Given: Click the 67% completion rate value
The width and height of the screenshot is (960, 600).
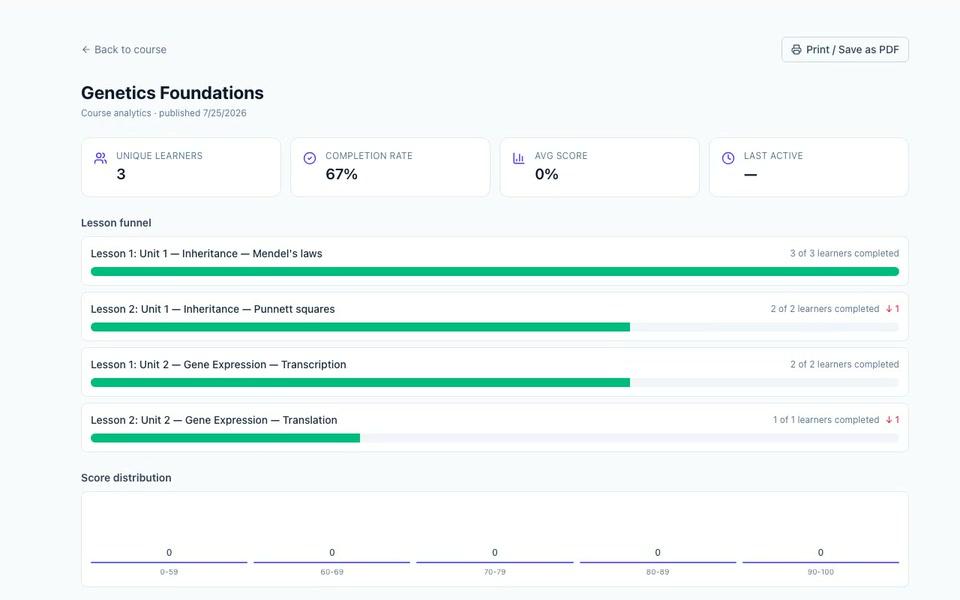Looking at the screenshot, I should pyautogui.click(x=342, y=174).
